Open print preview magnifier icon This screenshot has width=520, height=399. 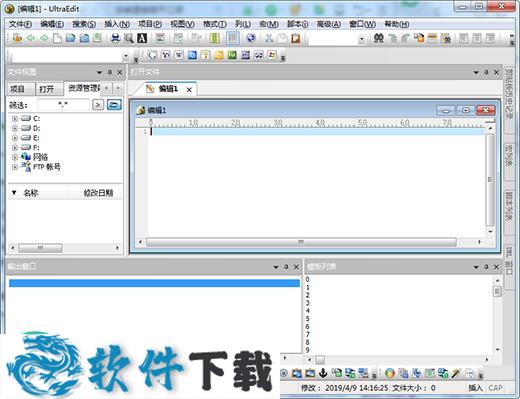(129, 38)
